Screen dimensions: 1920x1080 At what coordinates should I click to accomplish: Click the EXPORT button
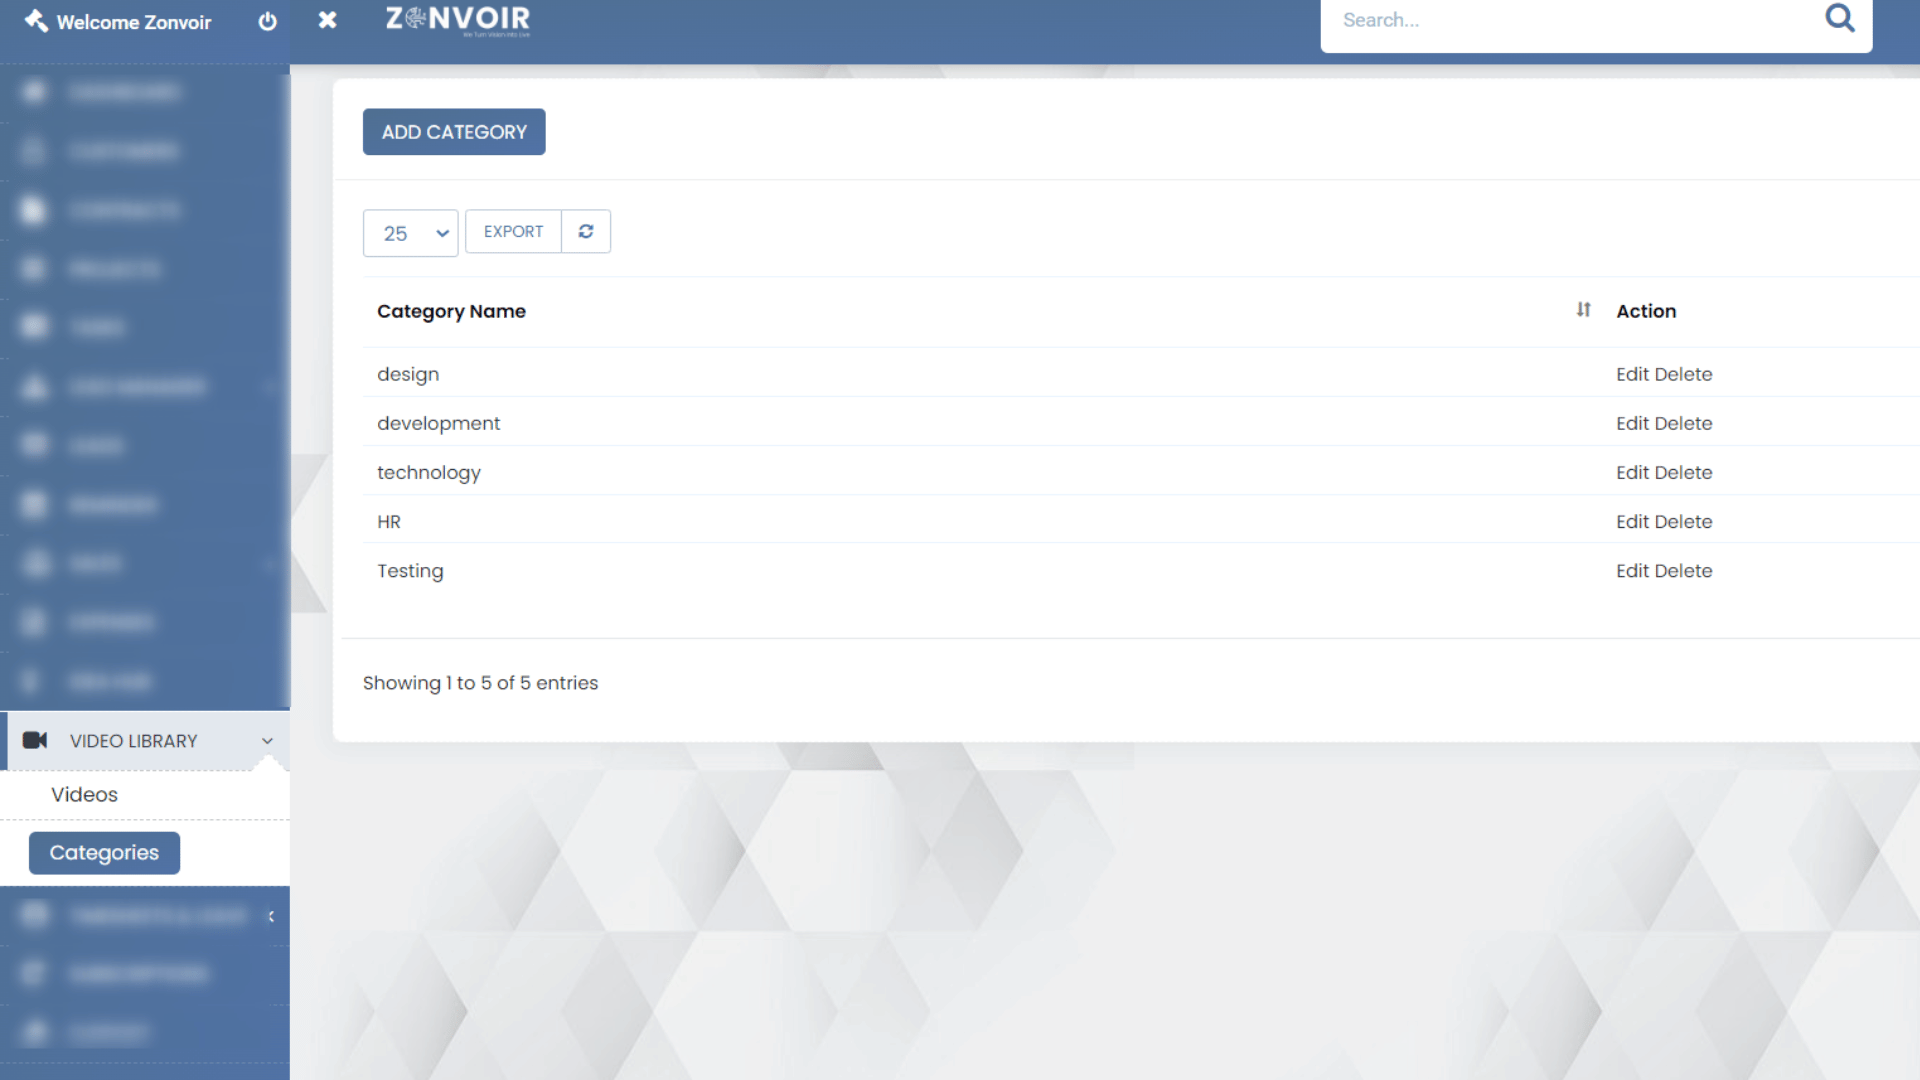pos(513,231)
